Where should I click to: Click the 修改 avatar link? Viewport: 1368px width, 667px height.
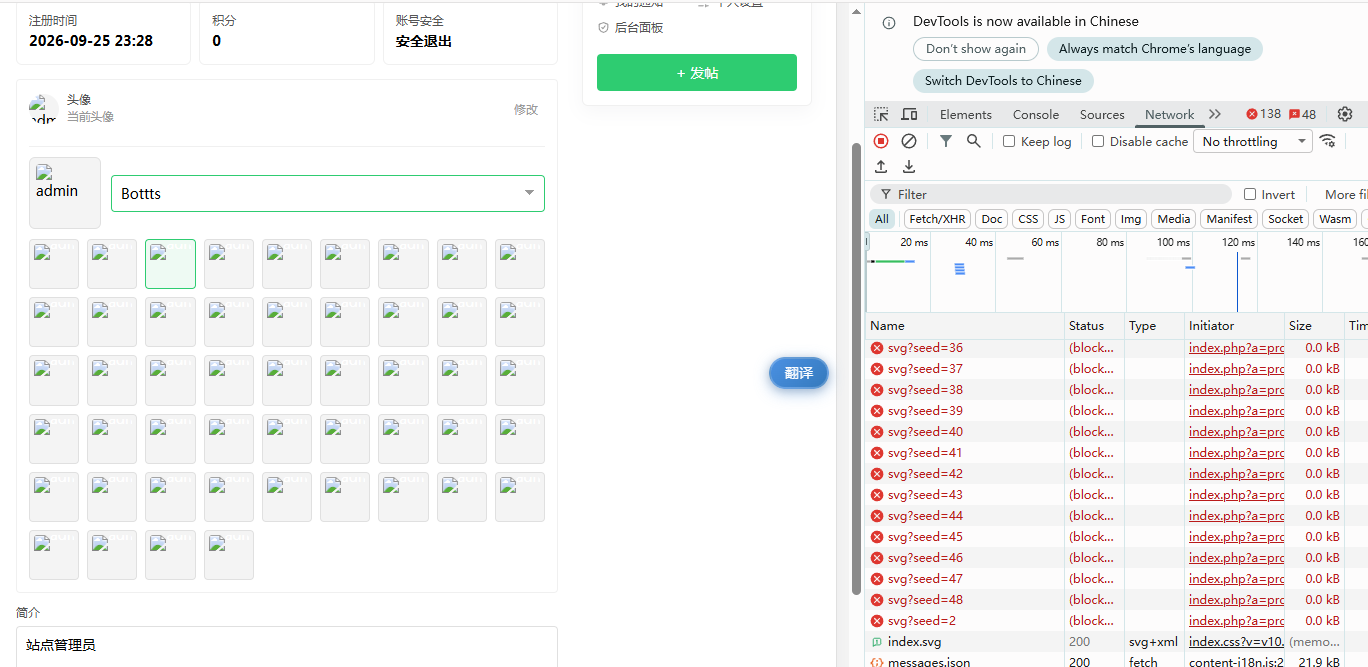point(526,109)
